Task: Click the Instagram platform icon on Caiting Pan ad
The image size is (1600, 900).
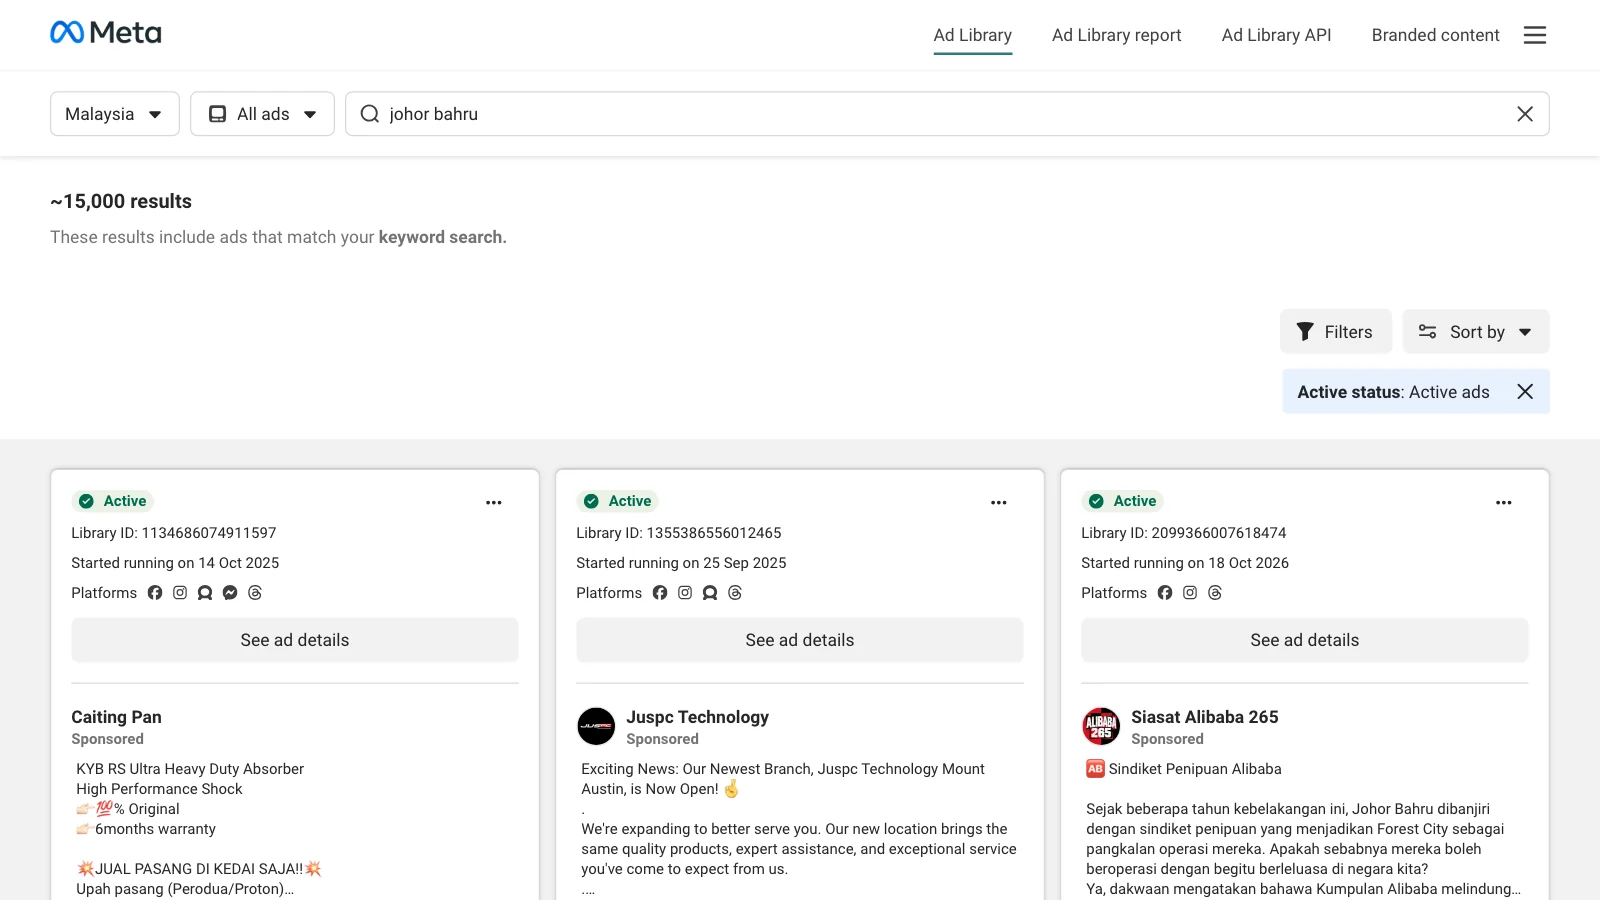Action: point(180,593)
